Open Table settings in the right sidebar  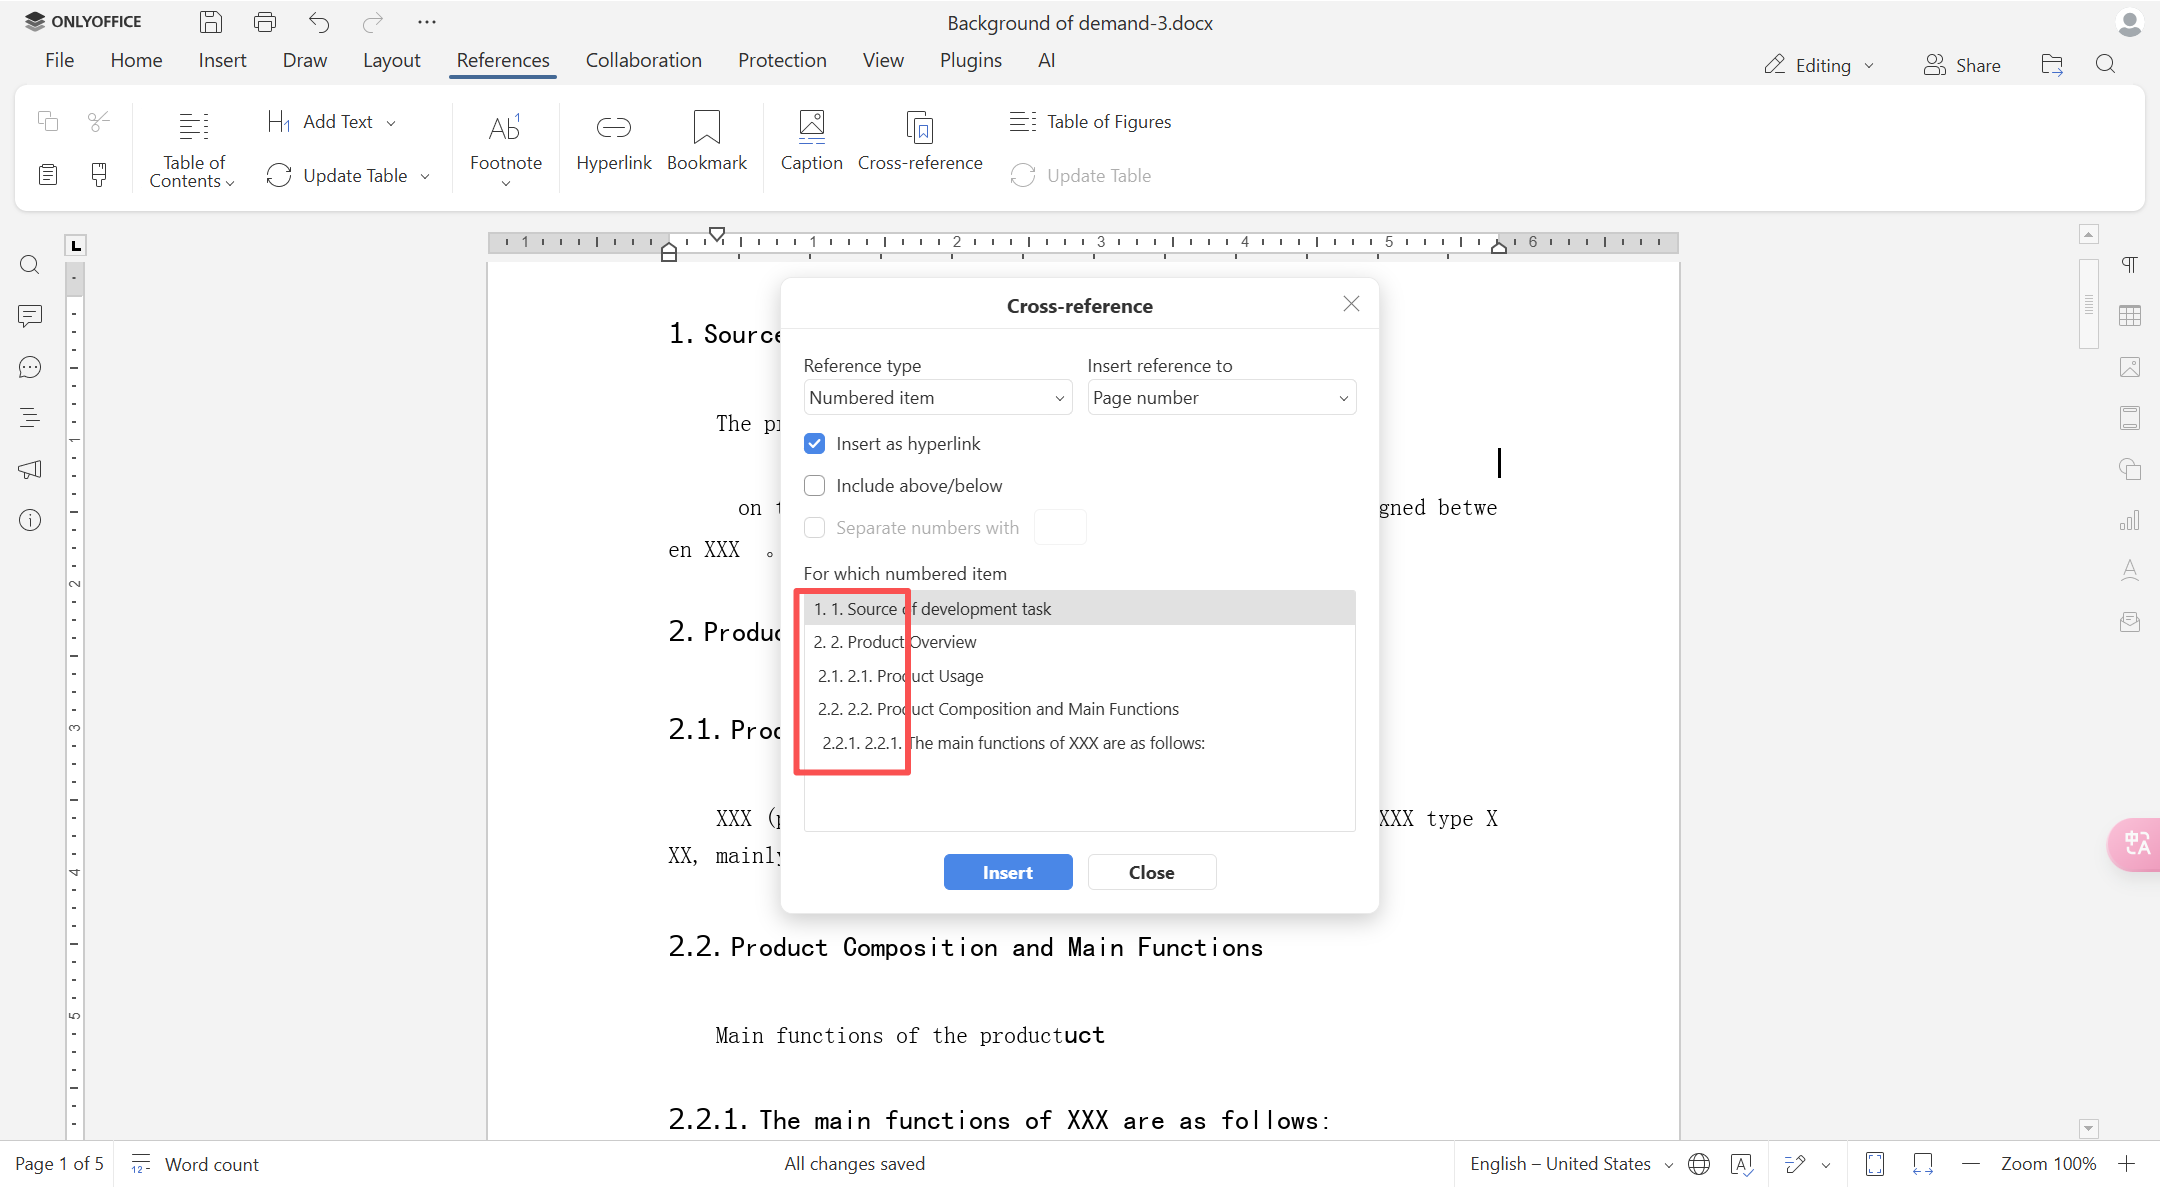tap(2130, 316)
